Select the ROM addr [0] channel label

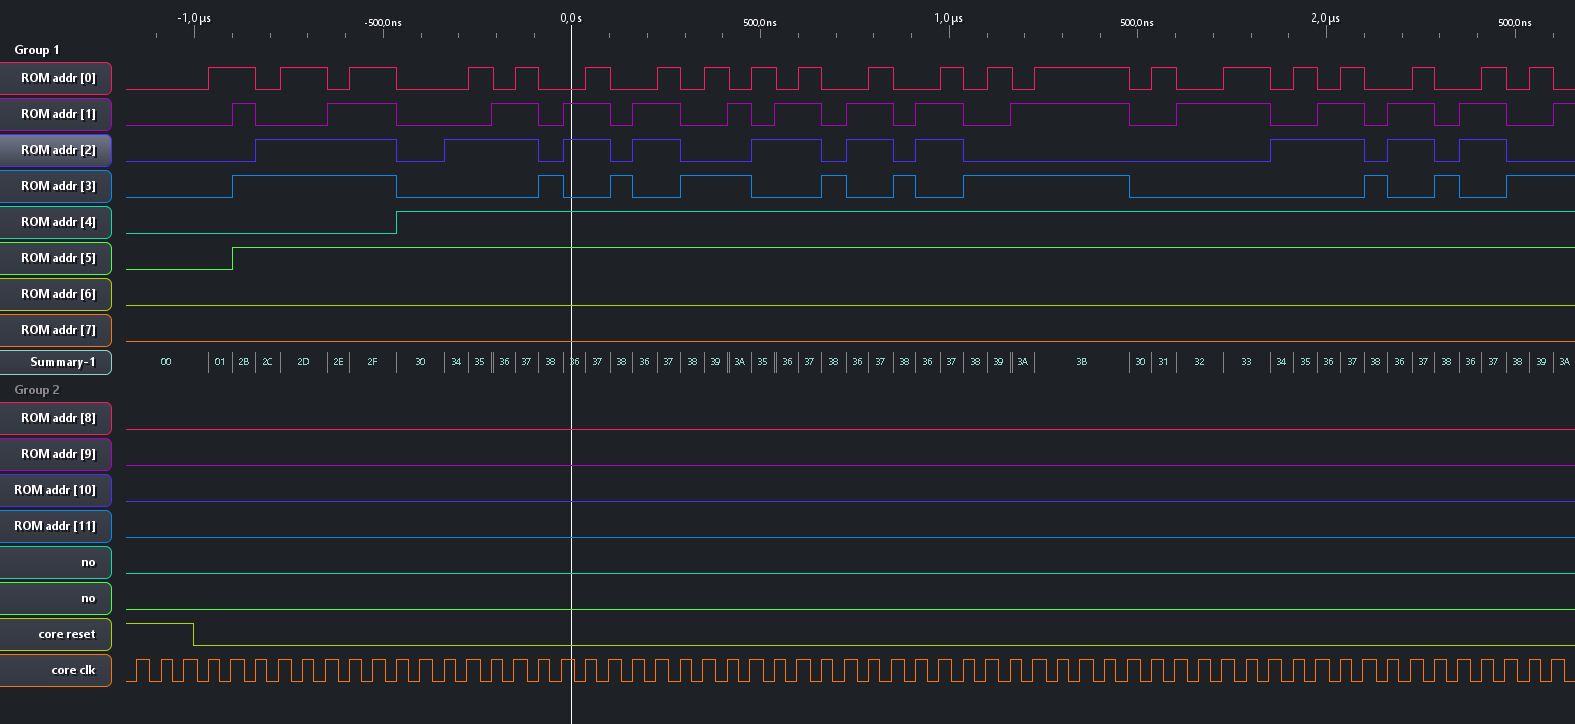click(55, 78)
